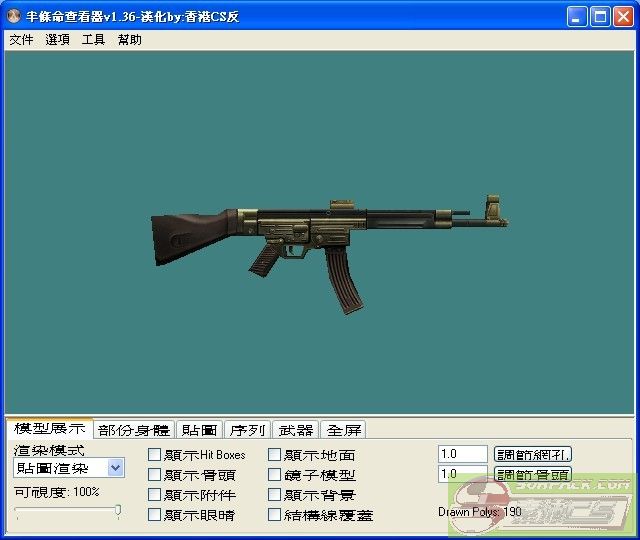This screenshot has height=540, width=640.
Task: Go to the 武器 (Weapon) tab
Action: [x=296, y=430]
